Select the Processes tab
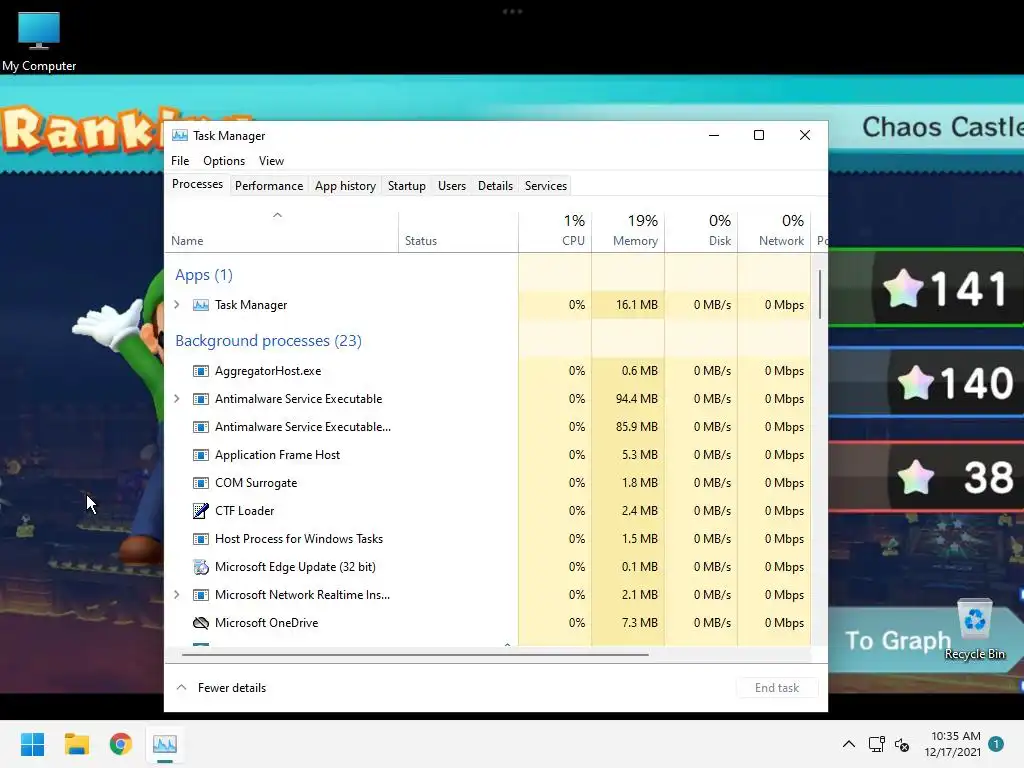The width and height of the screenshot is (1024, 768). point(197,184)
